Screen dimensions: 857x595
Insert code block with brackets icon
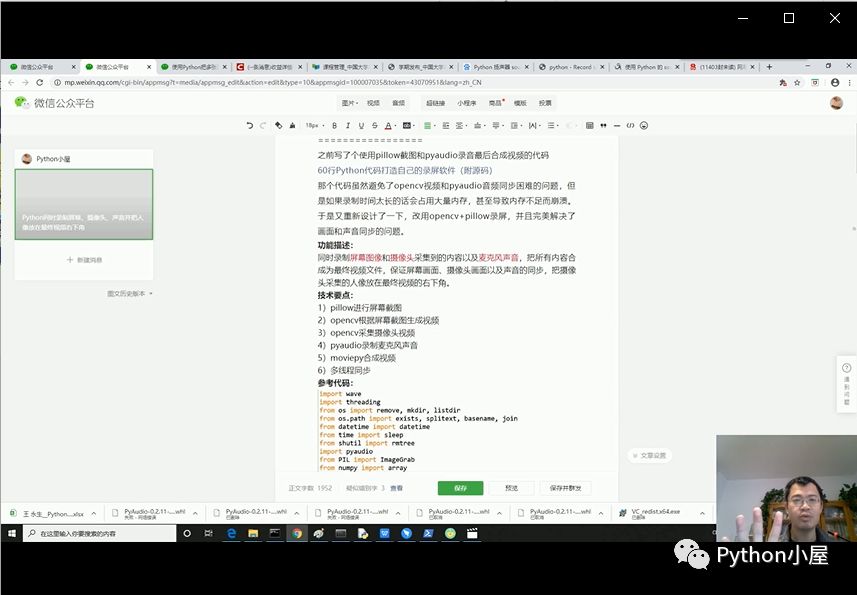[630, 126]
